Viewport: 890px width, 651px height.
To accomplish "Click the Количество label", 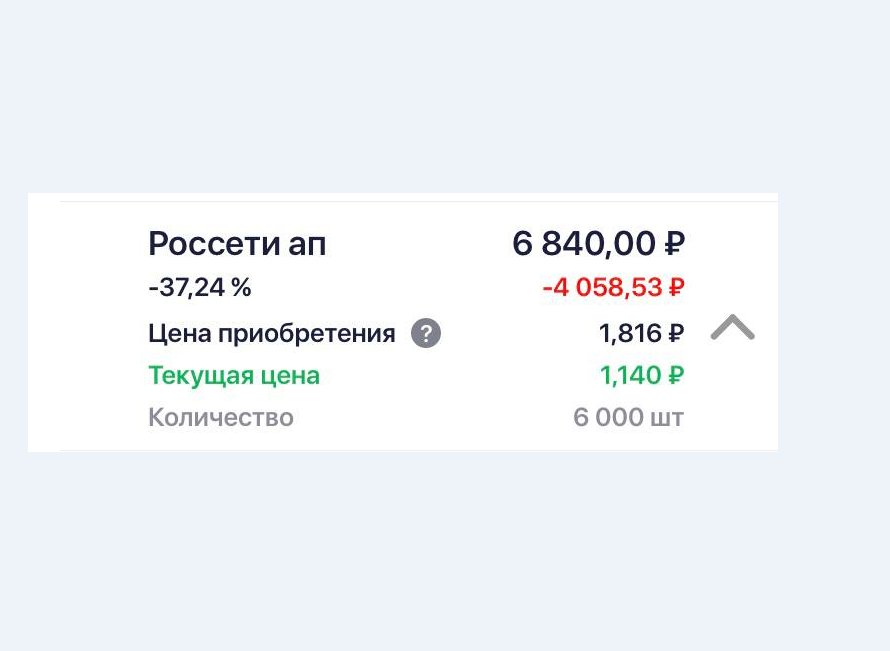I will point(221,417).
